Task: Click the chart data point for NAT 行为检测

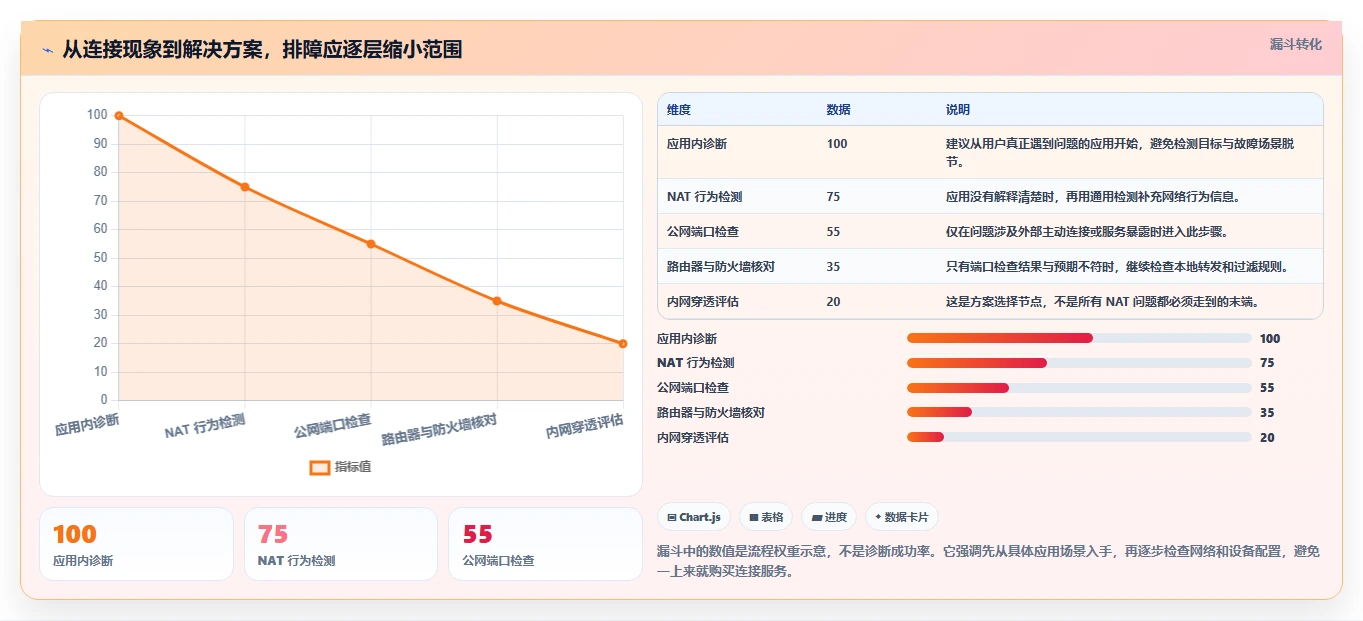Action: tap(245, 187)
